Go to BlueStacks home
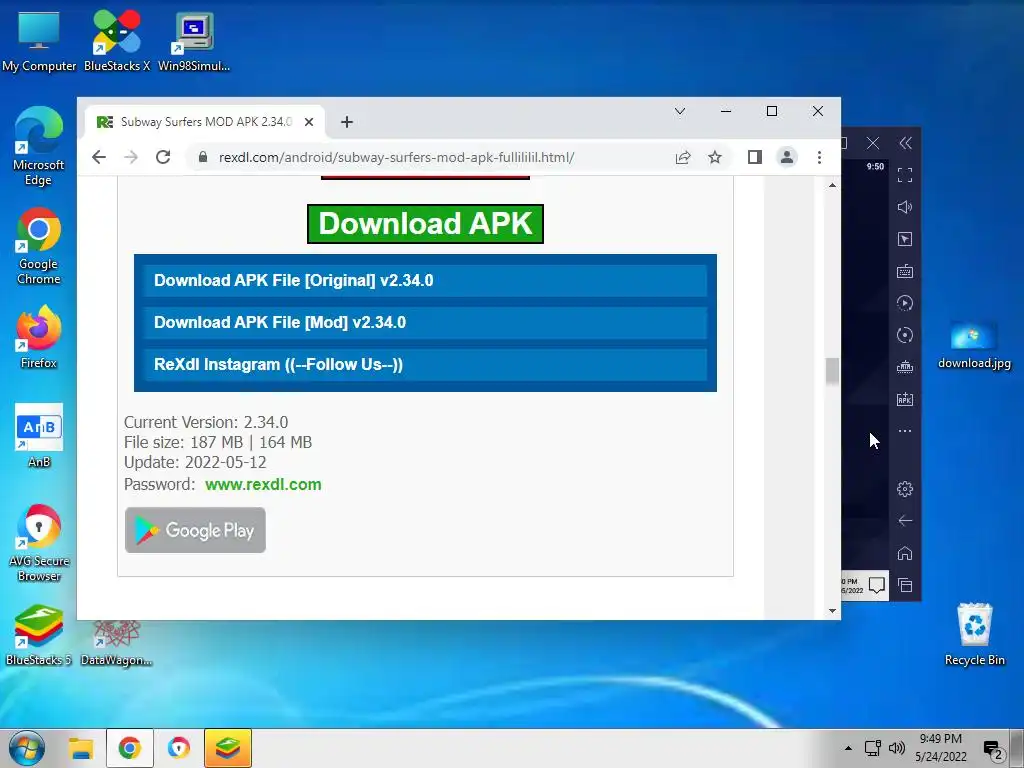 pyautogui.click(x=905, y=553)
